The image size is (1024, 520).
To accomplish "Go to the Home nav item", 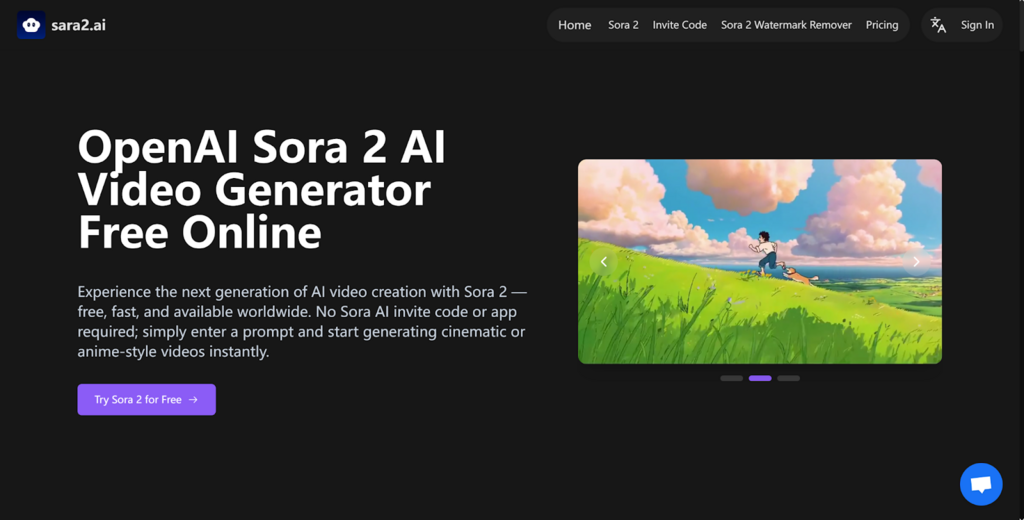I will [x=574, y=25].
